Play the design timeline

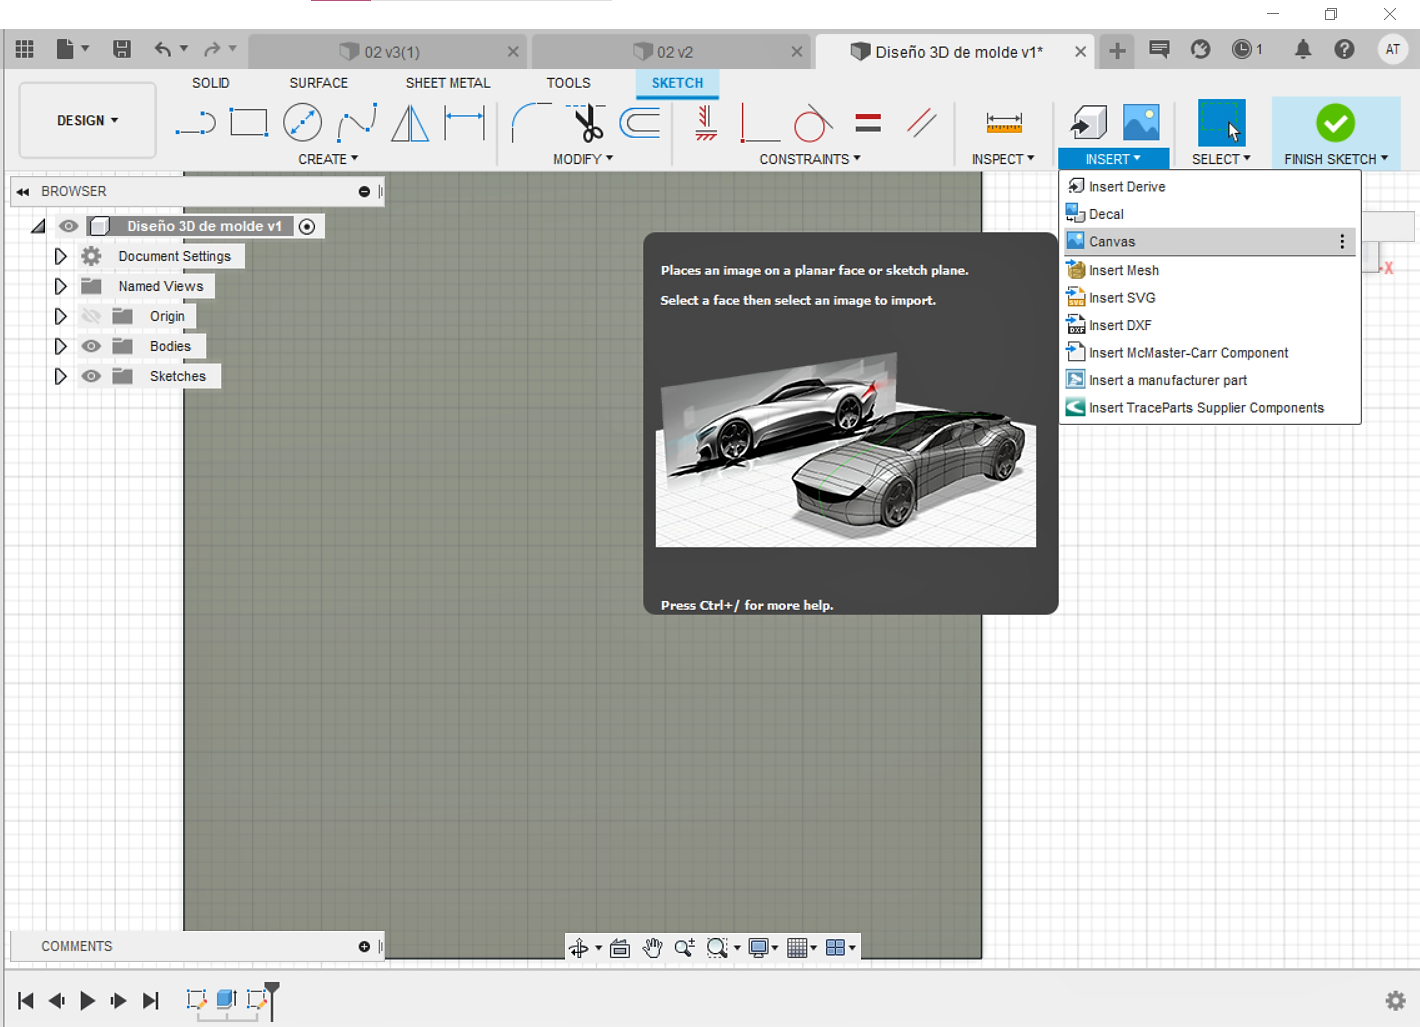click(88, 1000)
